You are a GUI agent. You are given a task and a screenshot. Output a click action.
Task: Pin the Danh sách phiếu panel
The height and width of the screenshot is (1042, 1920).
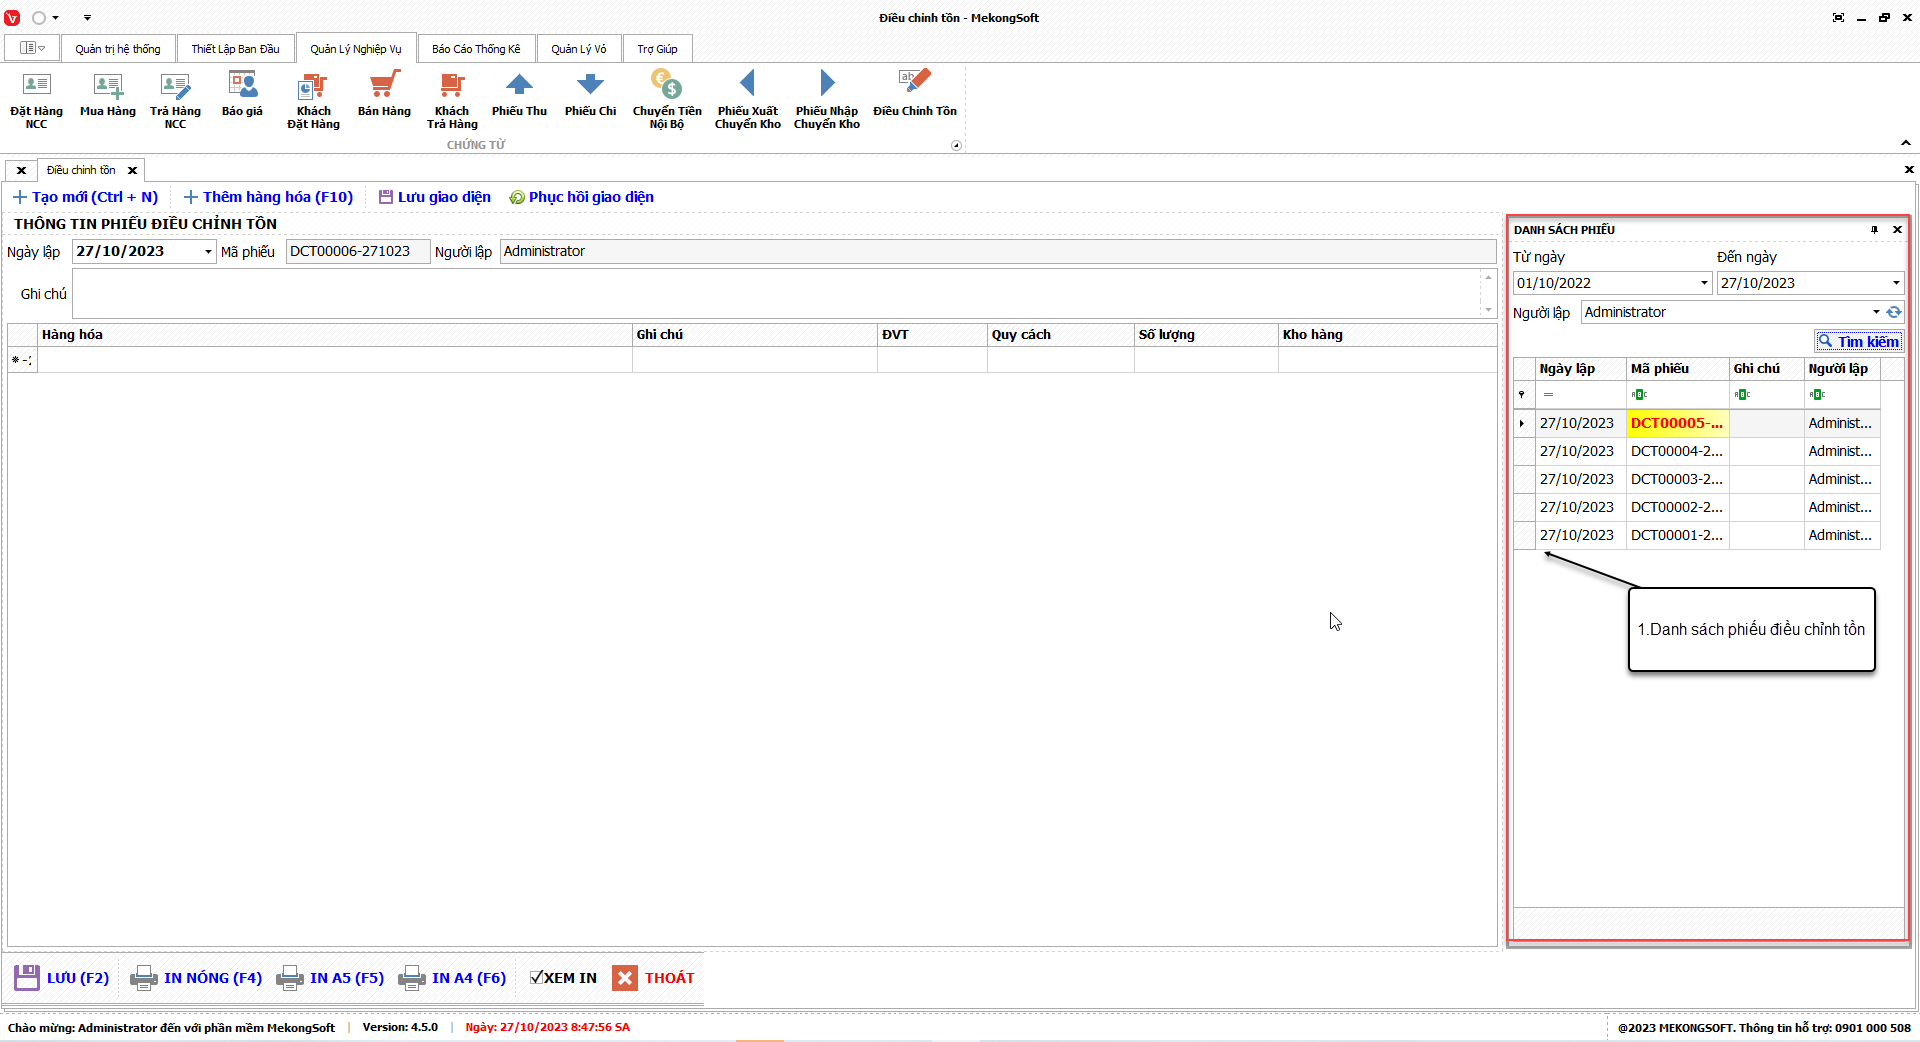coord(1874,230)
